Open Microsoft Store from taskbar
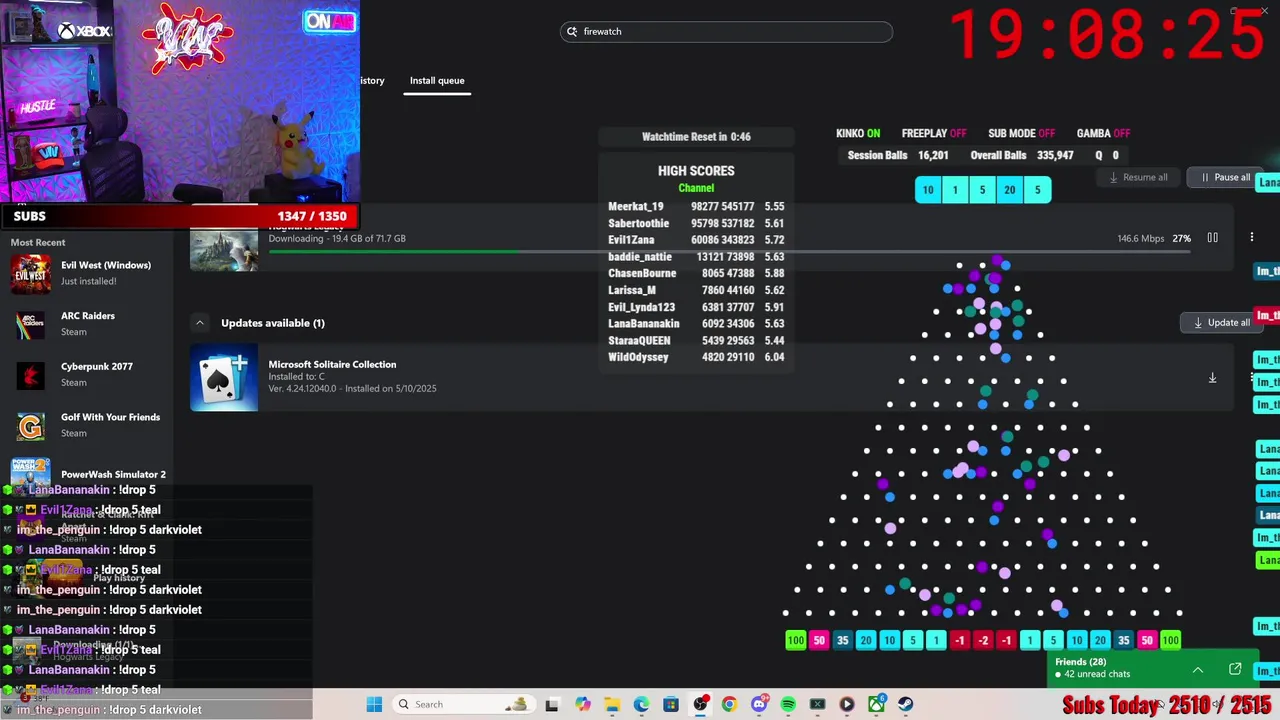This screenshot has width=1280, height=720. [670, 704]
